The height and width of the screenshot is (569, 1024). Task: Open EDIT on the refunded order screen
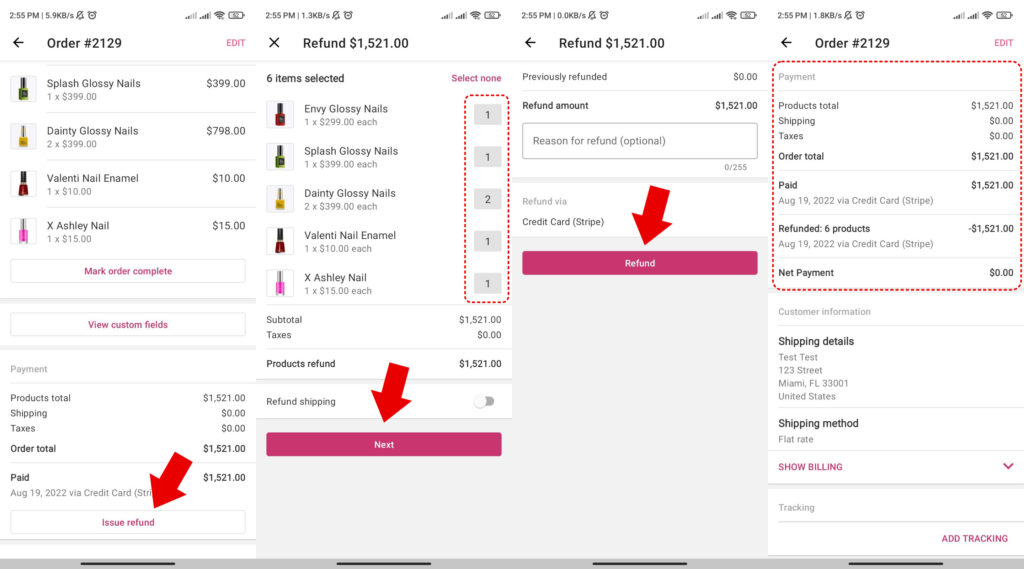[1003, 43]
